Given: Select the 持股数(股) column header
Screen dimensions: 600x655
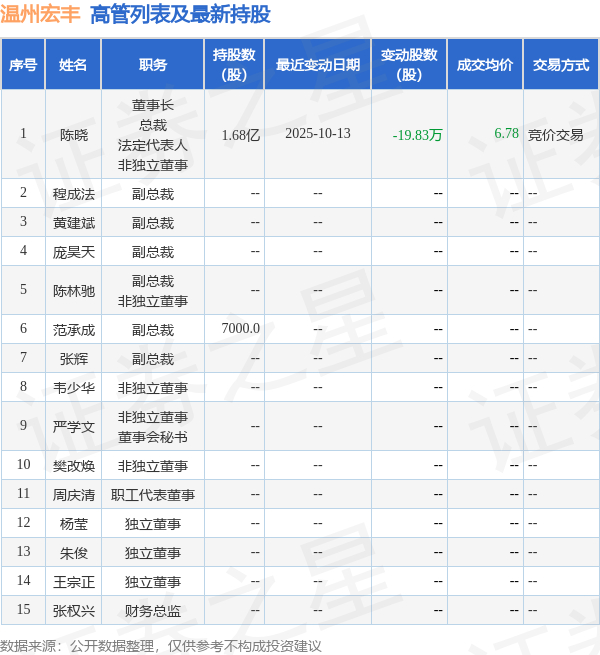Looking at the screenshot, I should click(x=234, y=65).
